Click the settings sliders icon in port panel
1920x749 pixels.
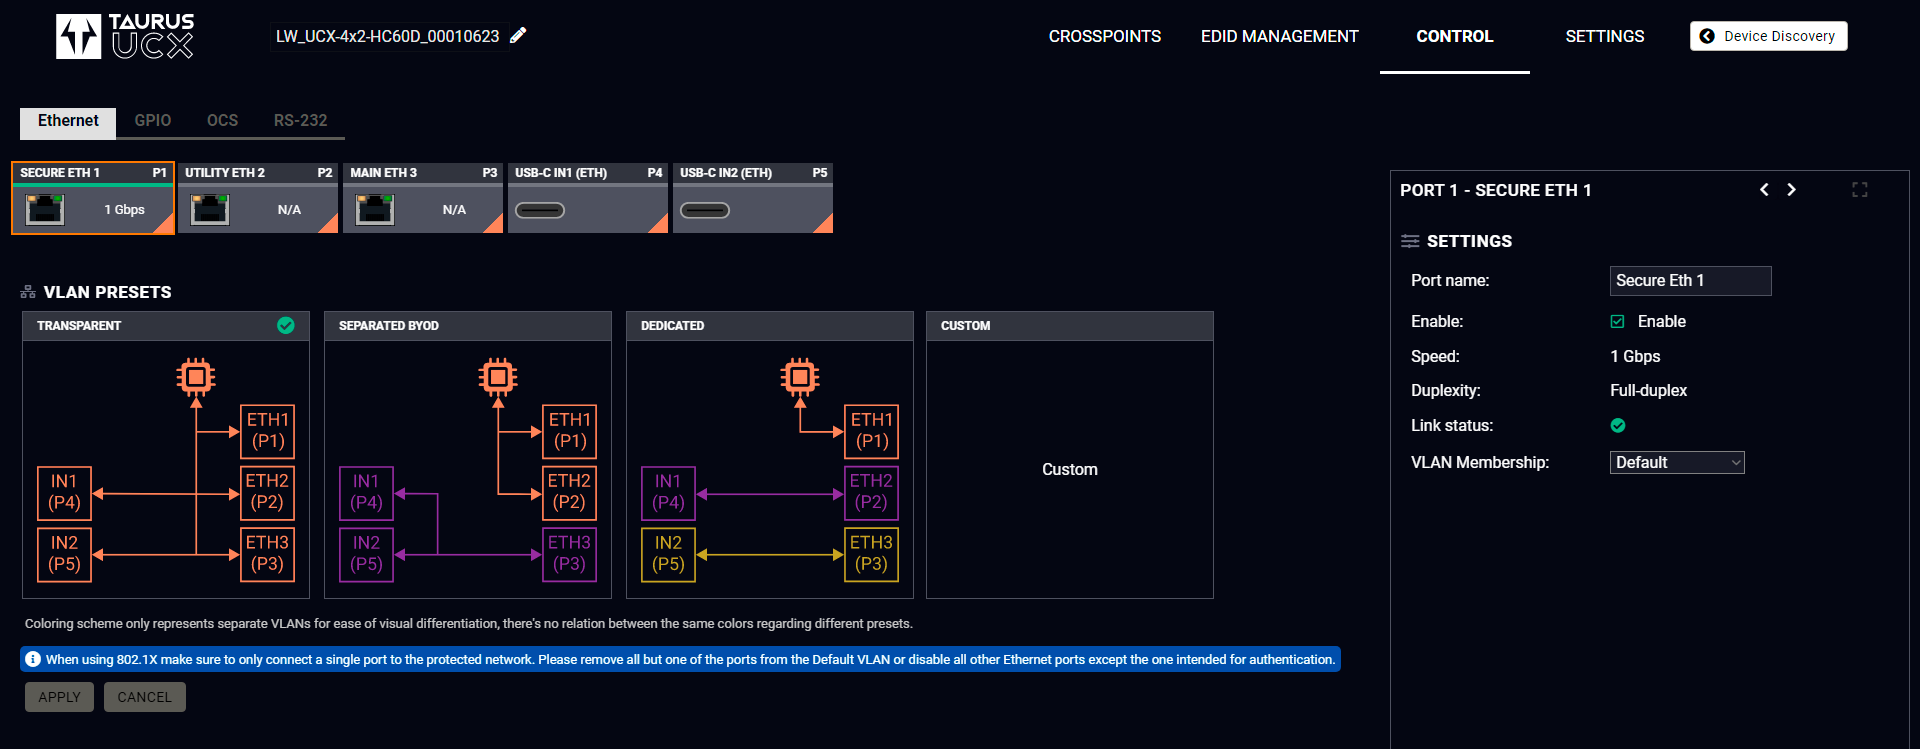click(1410, 241)
